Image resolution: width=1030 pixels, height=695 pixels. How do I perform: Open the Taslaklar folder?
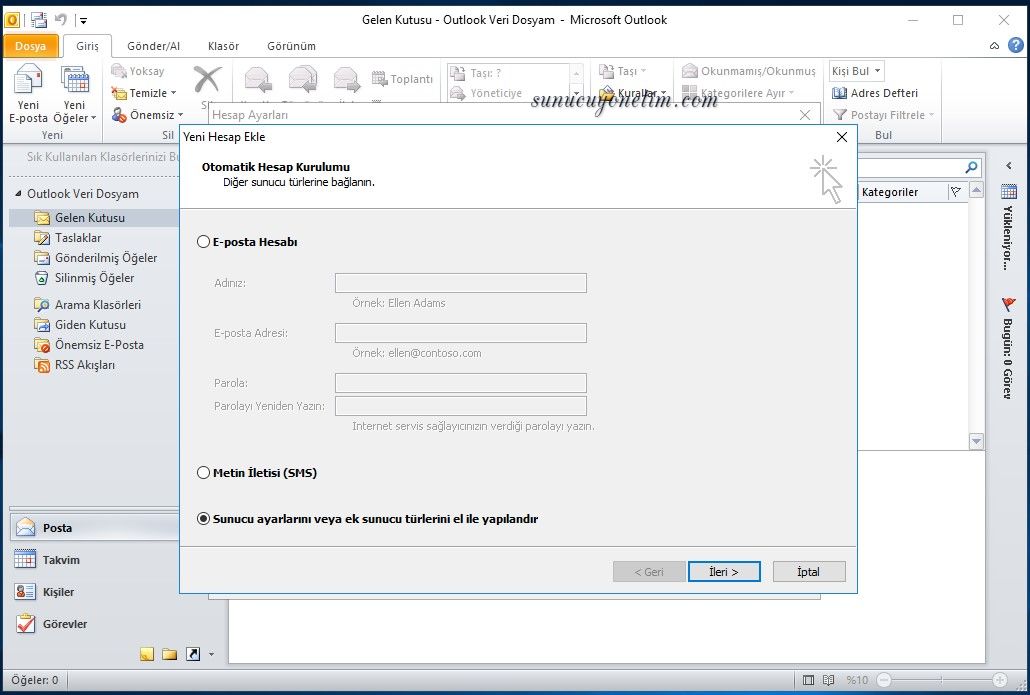(78, 238)
